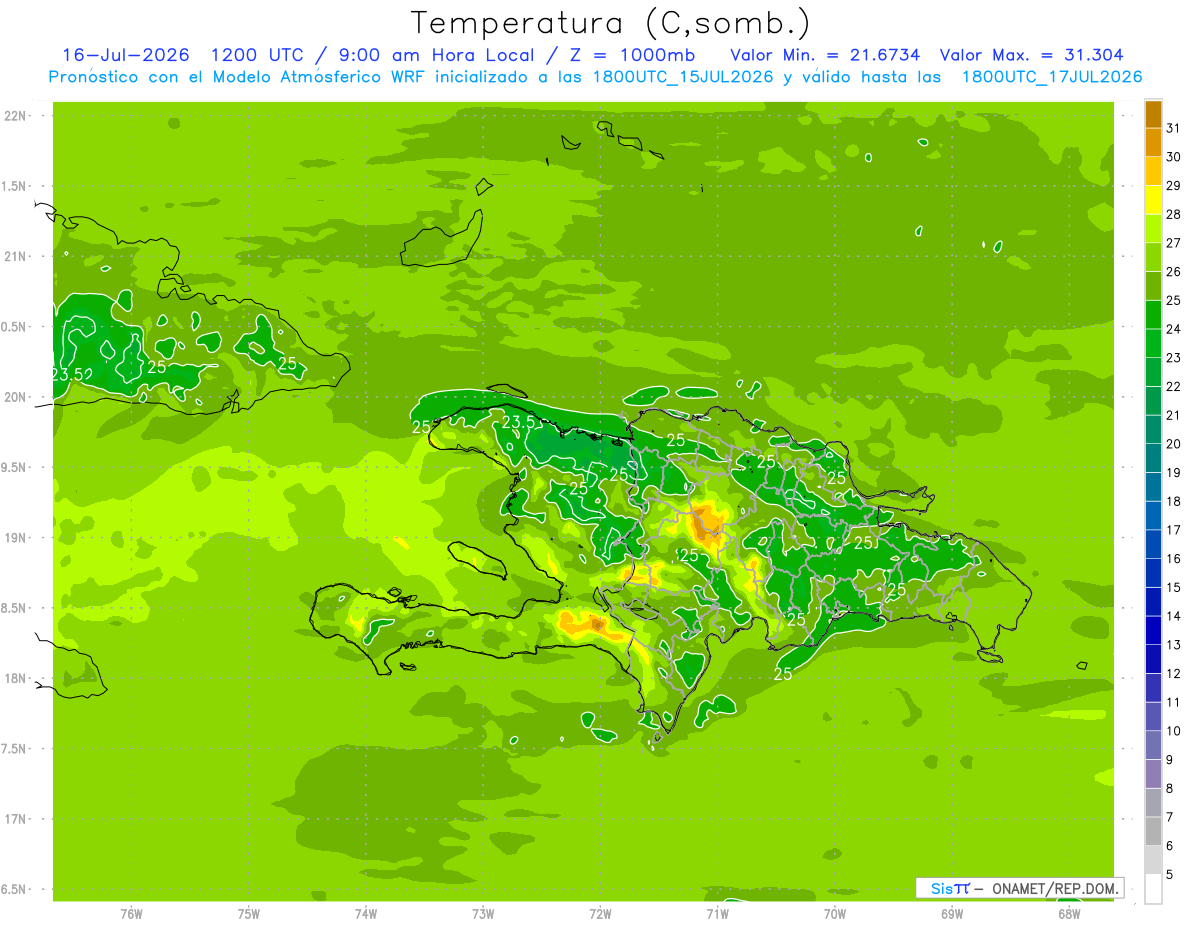Click the Valor Min. = 21.6734 readout
This screenshot has width=1200, height=927.
825,55
